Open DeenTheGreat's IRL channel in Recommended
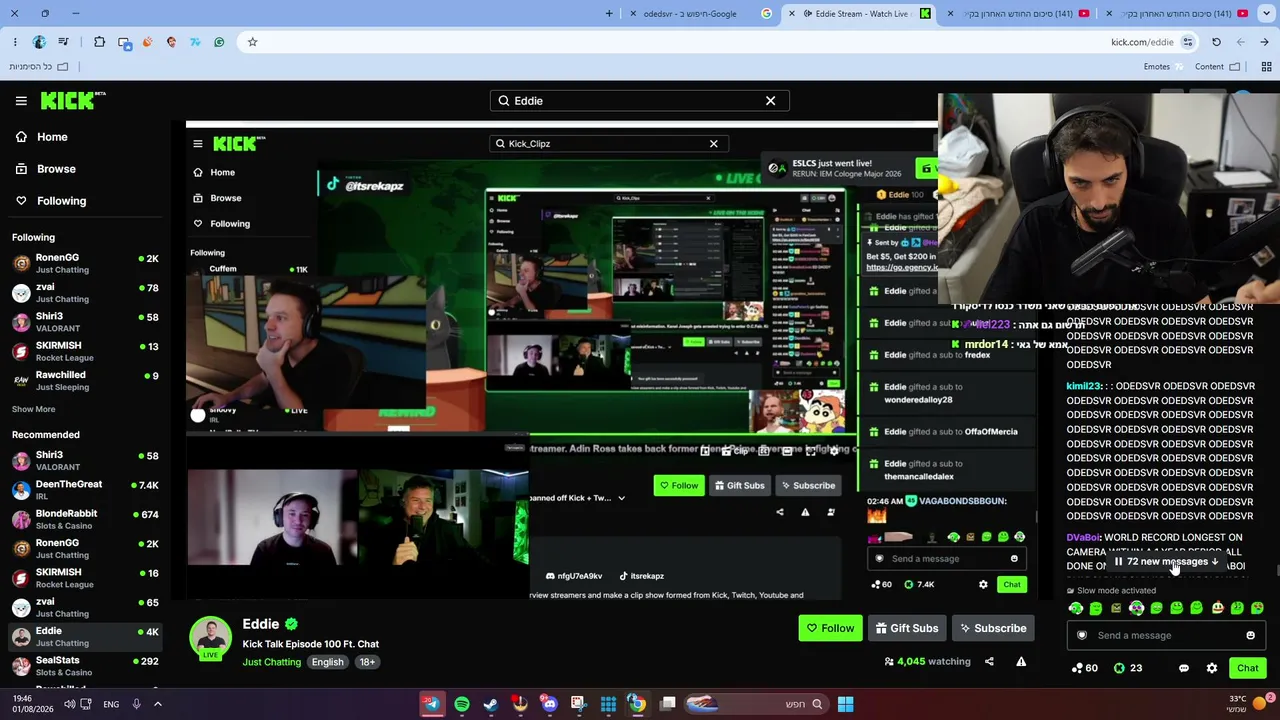This screenshot has width=1280, height=720. (85, 490)
